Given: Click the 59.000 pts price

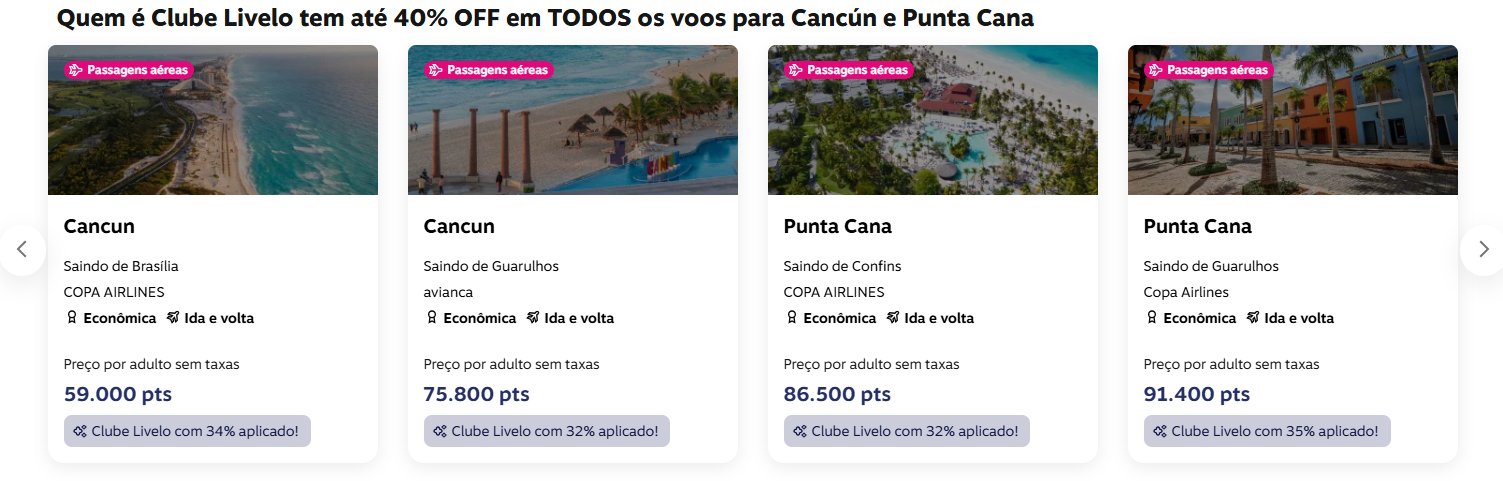Looking at the screenshot, I should [118, 394].
